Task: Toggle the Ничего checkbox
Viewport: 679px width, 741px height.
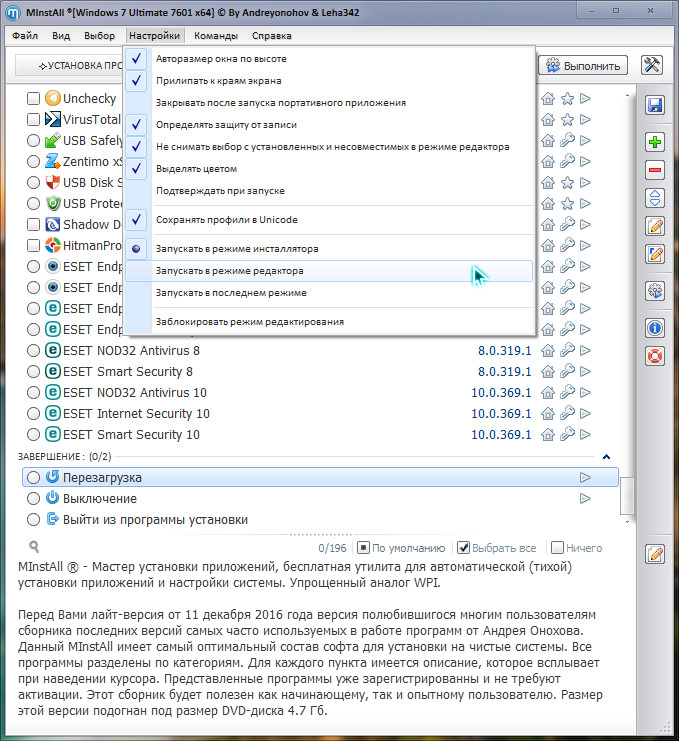Action: tap(558, 548)
